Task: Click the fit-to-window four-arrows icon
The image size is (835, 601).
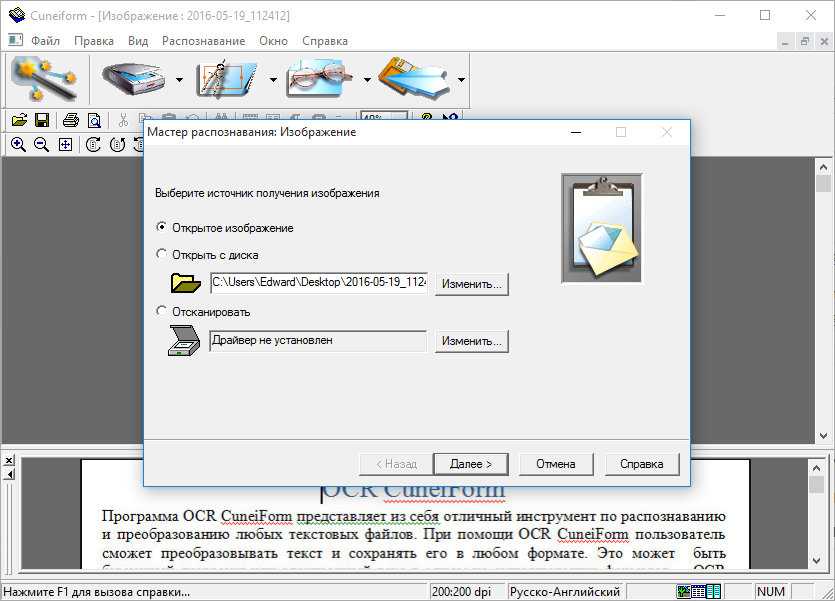Action: [66, 144]
